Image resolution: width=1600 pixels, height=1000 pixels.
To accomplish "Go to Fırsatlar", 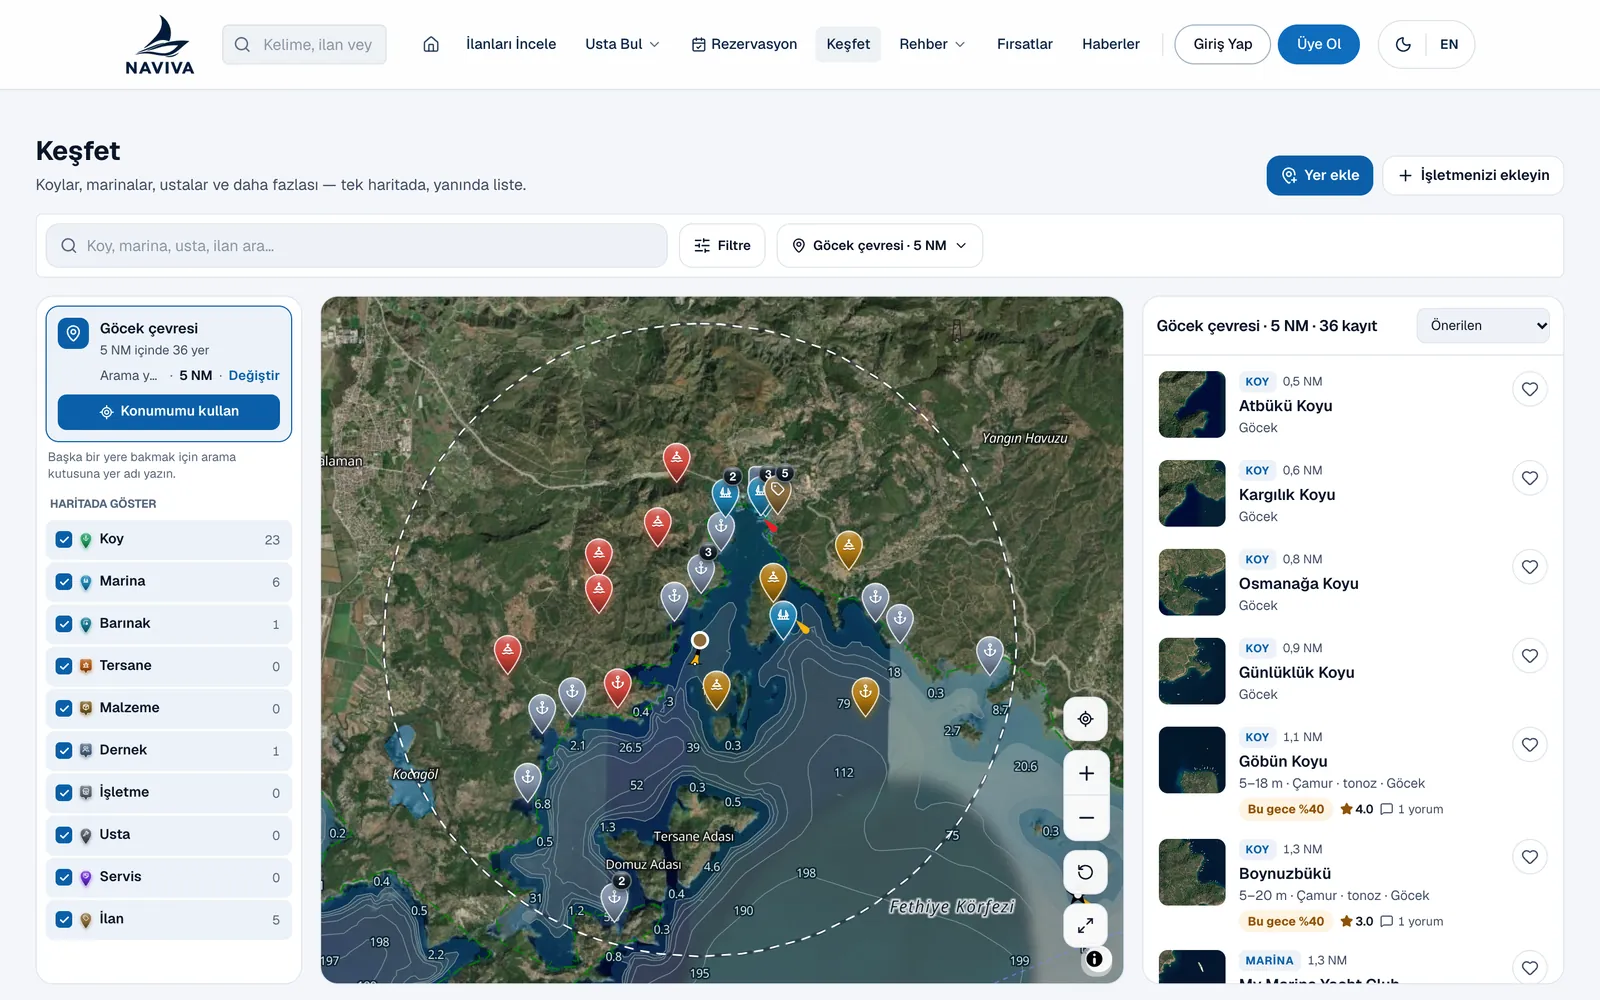I will 1024,44.
